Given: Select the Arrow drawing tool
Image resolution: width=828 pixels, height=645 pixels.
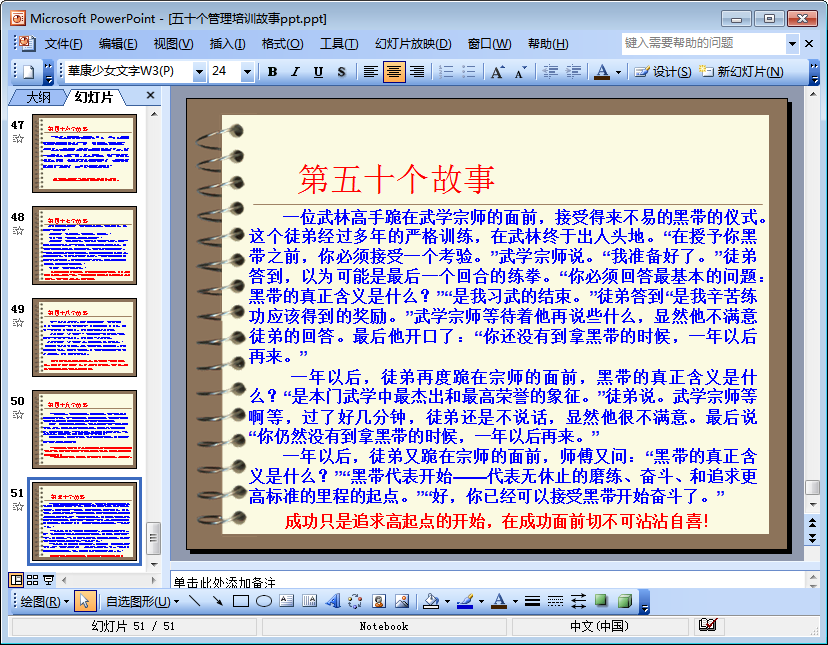Looking at the screenshot, I should tap(218, 601).
